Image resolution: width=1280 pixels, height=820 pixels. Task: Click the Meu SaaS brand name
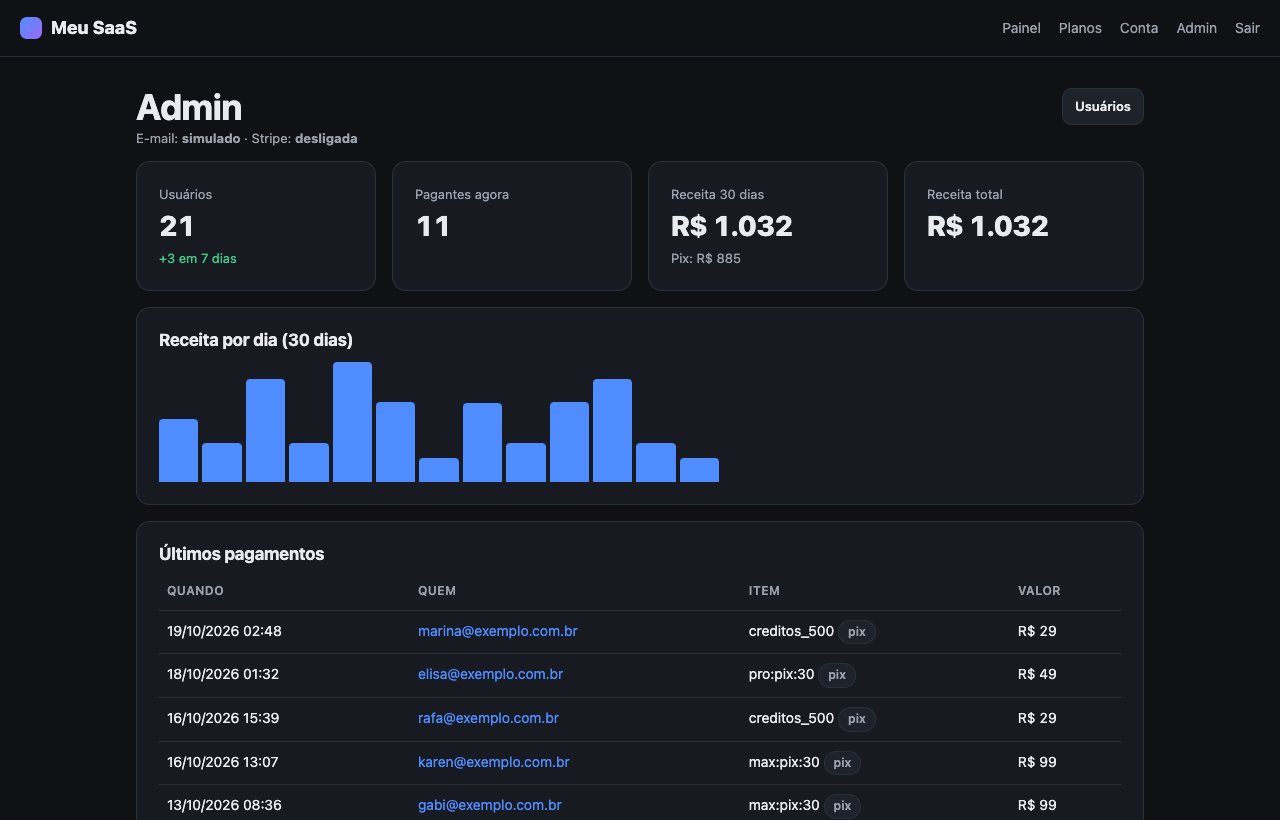click(94, 28)
